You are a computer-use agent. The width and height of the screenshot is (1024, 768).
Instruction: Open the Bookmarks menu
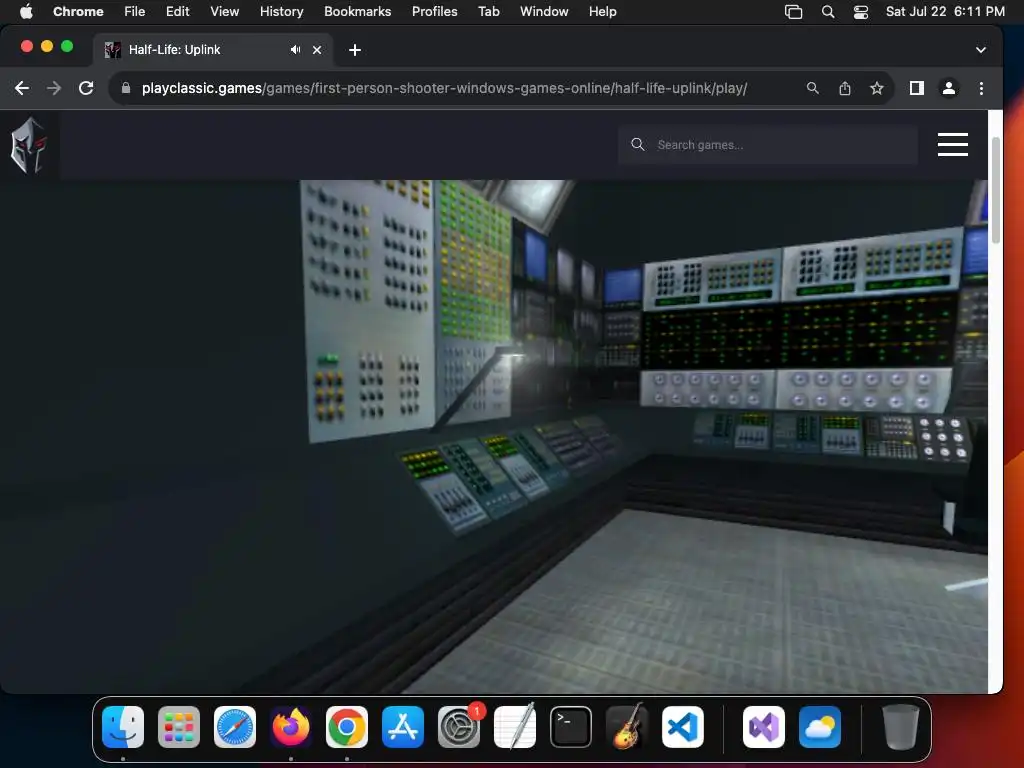357,11
